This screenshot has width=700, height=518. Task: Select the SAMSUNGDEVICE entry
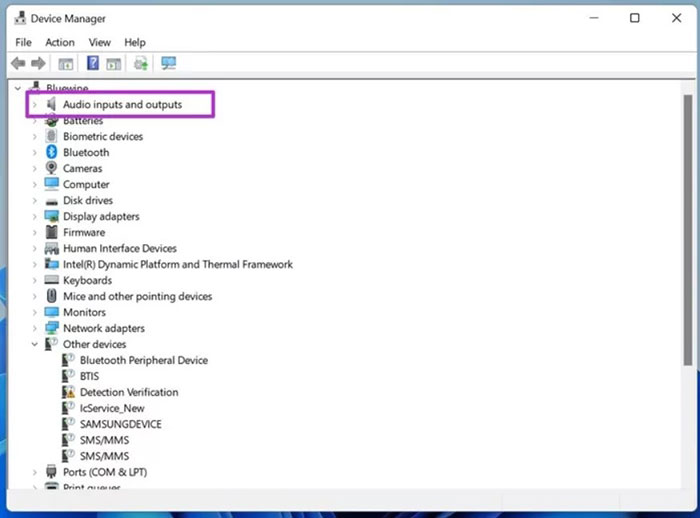point(120,424)
